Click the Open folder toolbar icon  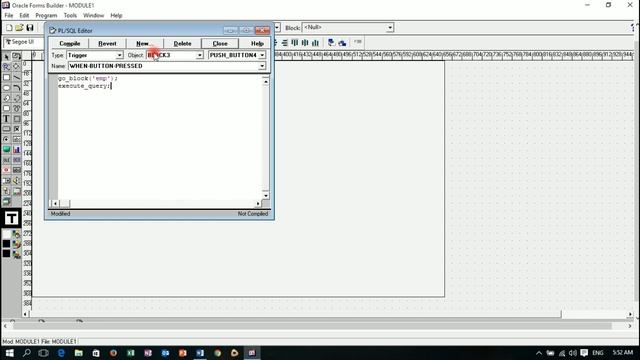tap(19, 28)
